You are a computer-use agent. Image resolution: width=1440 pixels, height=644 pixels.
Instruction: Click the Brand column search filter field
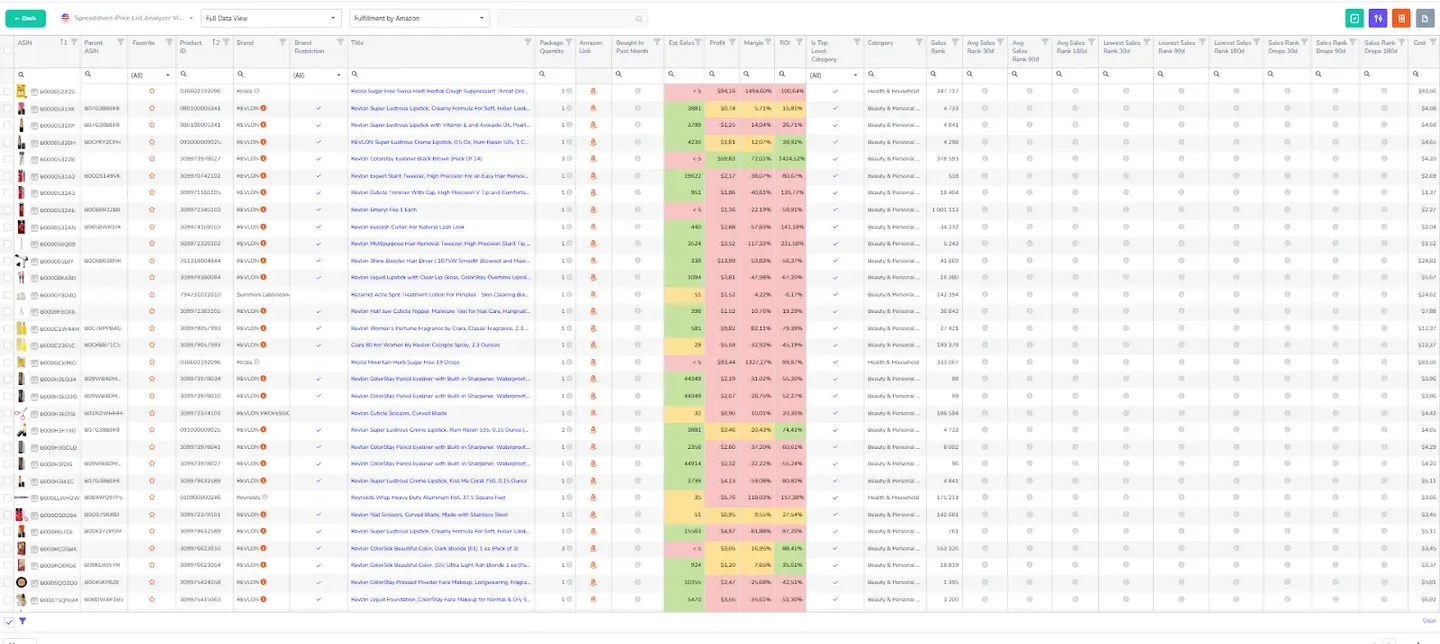261,75
